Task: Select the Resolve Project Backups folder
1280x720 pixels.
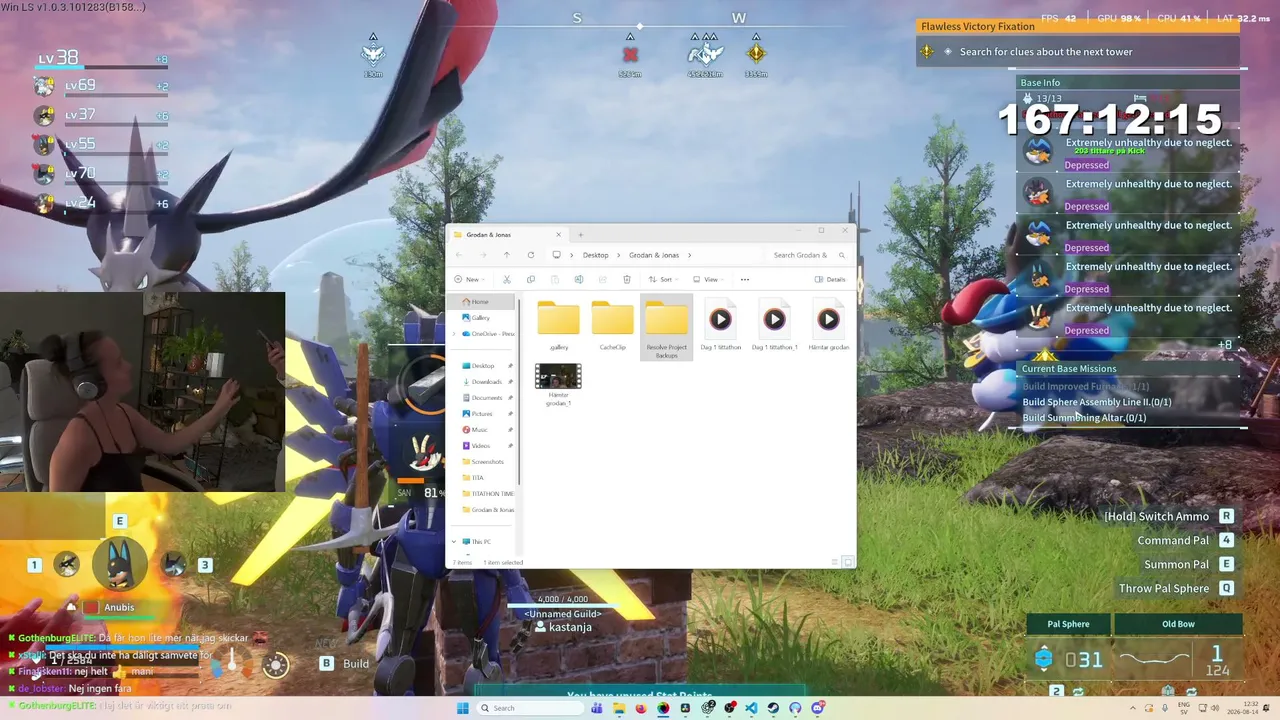Action: tap(666, 327)
